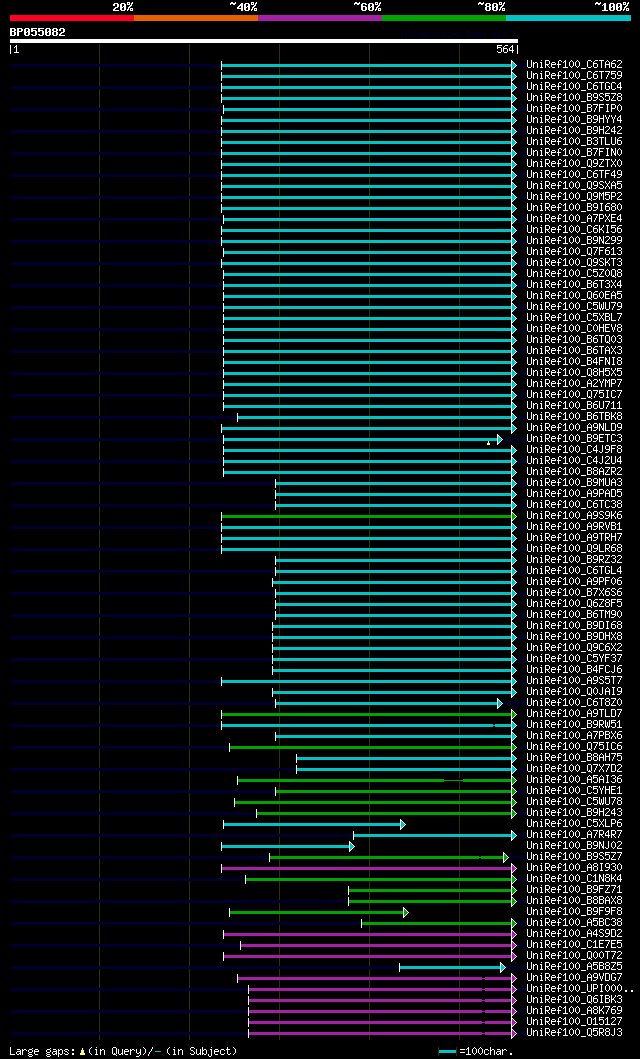The height and width of the screenshot is (1059, 640).
Task: Open hit UniRef100_A7R4R7
Action: pyautogui.click(x=575, y=835)
